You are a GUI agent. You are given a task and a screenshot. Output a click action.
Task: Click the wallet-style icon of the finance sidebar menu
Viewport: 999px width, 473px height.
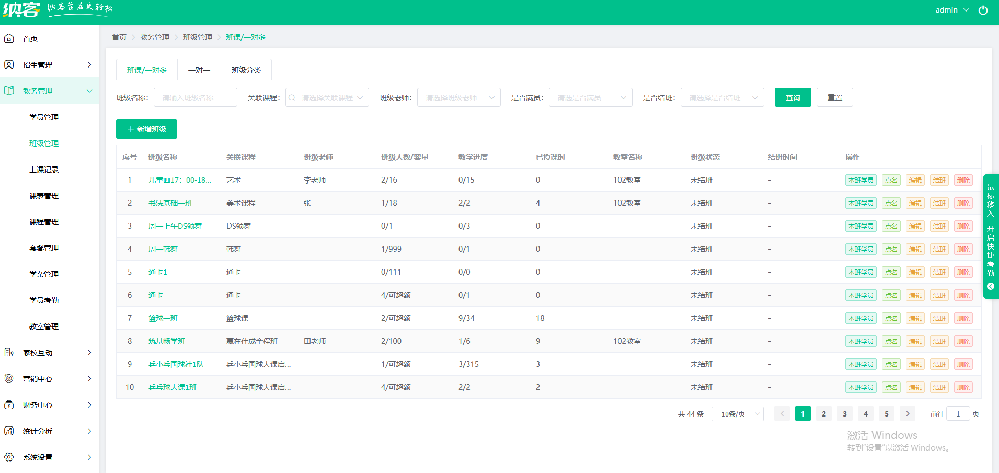[x=9, y=405]
